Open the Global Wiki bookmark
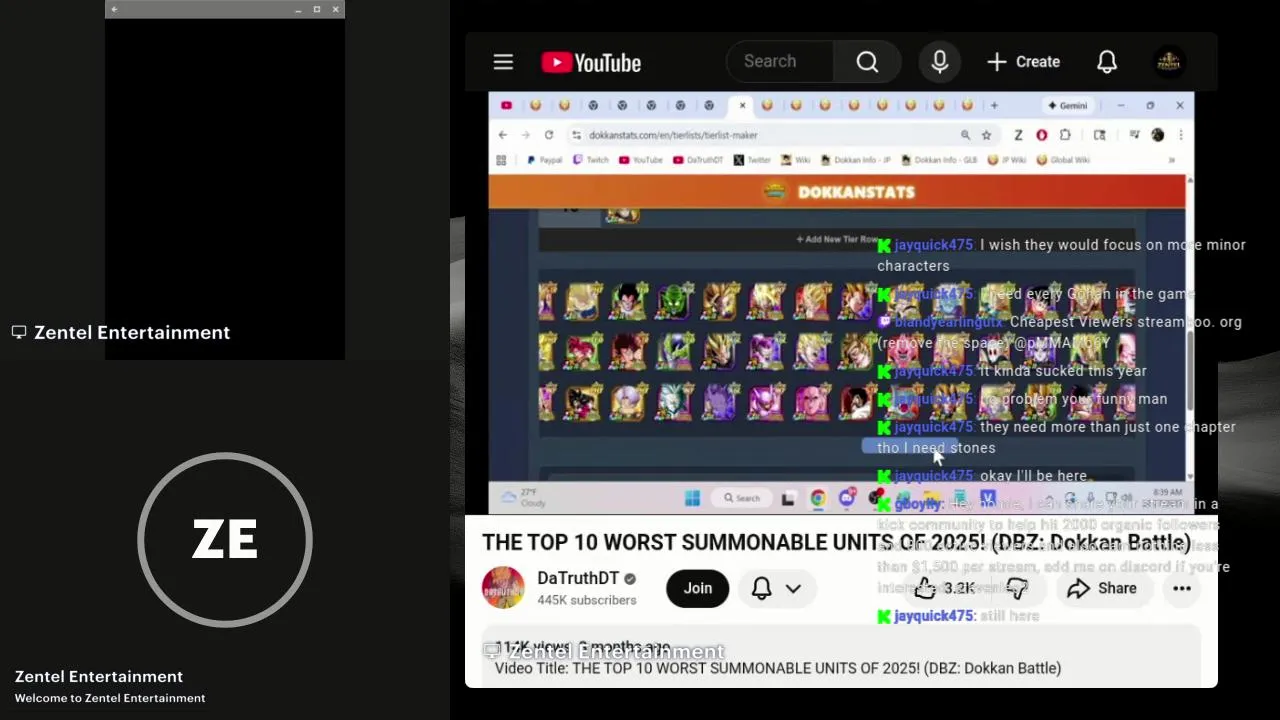1280x720 pixels. [1063, 160]
